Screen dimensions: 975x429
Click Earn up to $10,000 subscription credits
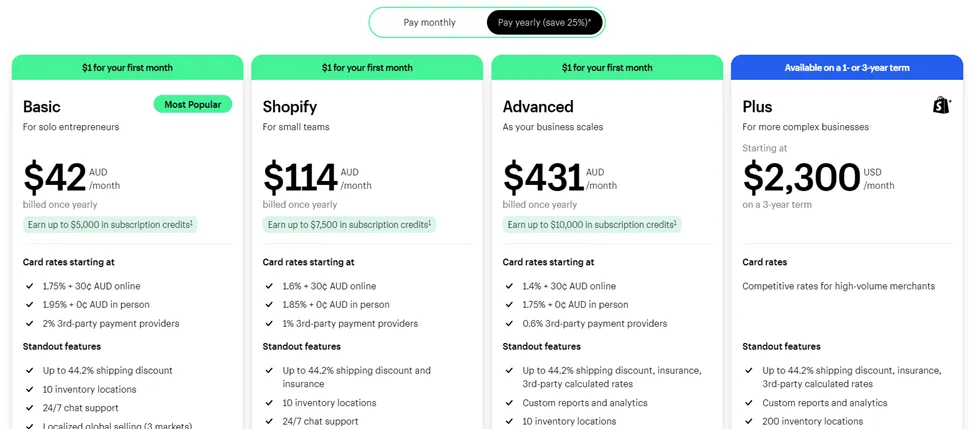(592, 225)
